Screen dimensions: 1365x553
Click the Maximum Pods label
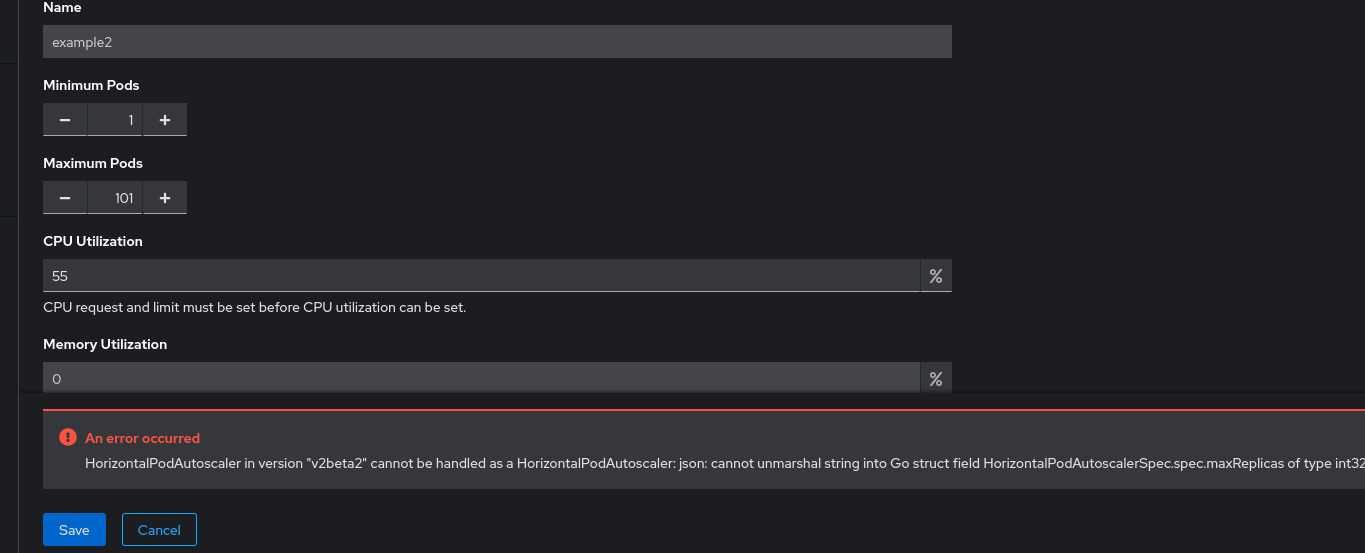coord(93,163)
